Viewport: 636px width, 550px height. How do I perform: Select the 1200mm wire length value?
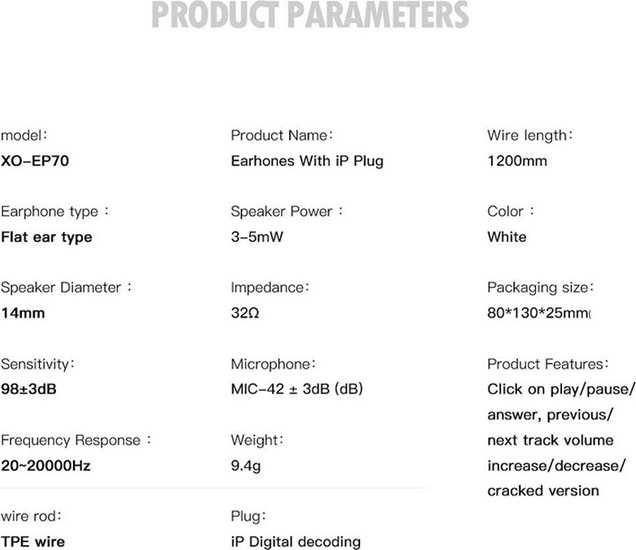point(516,160)
